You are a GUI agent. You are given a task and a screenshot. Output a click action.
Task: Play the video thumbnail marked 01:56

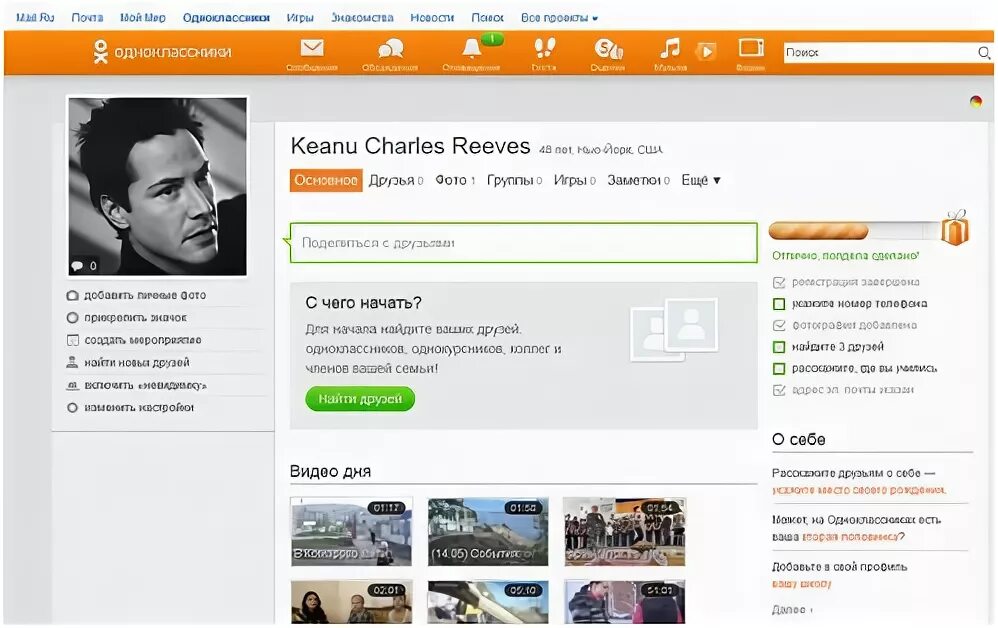click(x=488, y=532)
